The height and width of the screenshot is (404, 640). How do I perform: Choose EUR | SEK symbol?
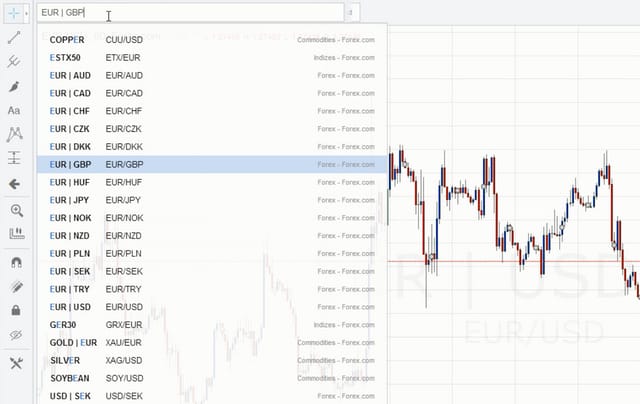coord(212,271)
